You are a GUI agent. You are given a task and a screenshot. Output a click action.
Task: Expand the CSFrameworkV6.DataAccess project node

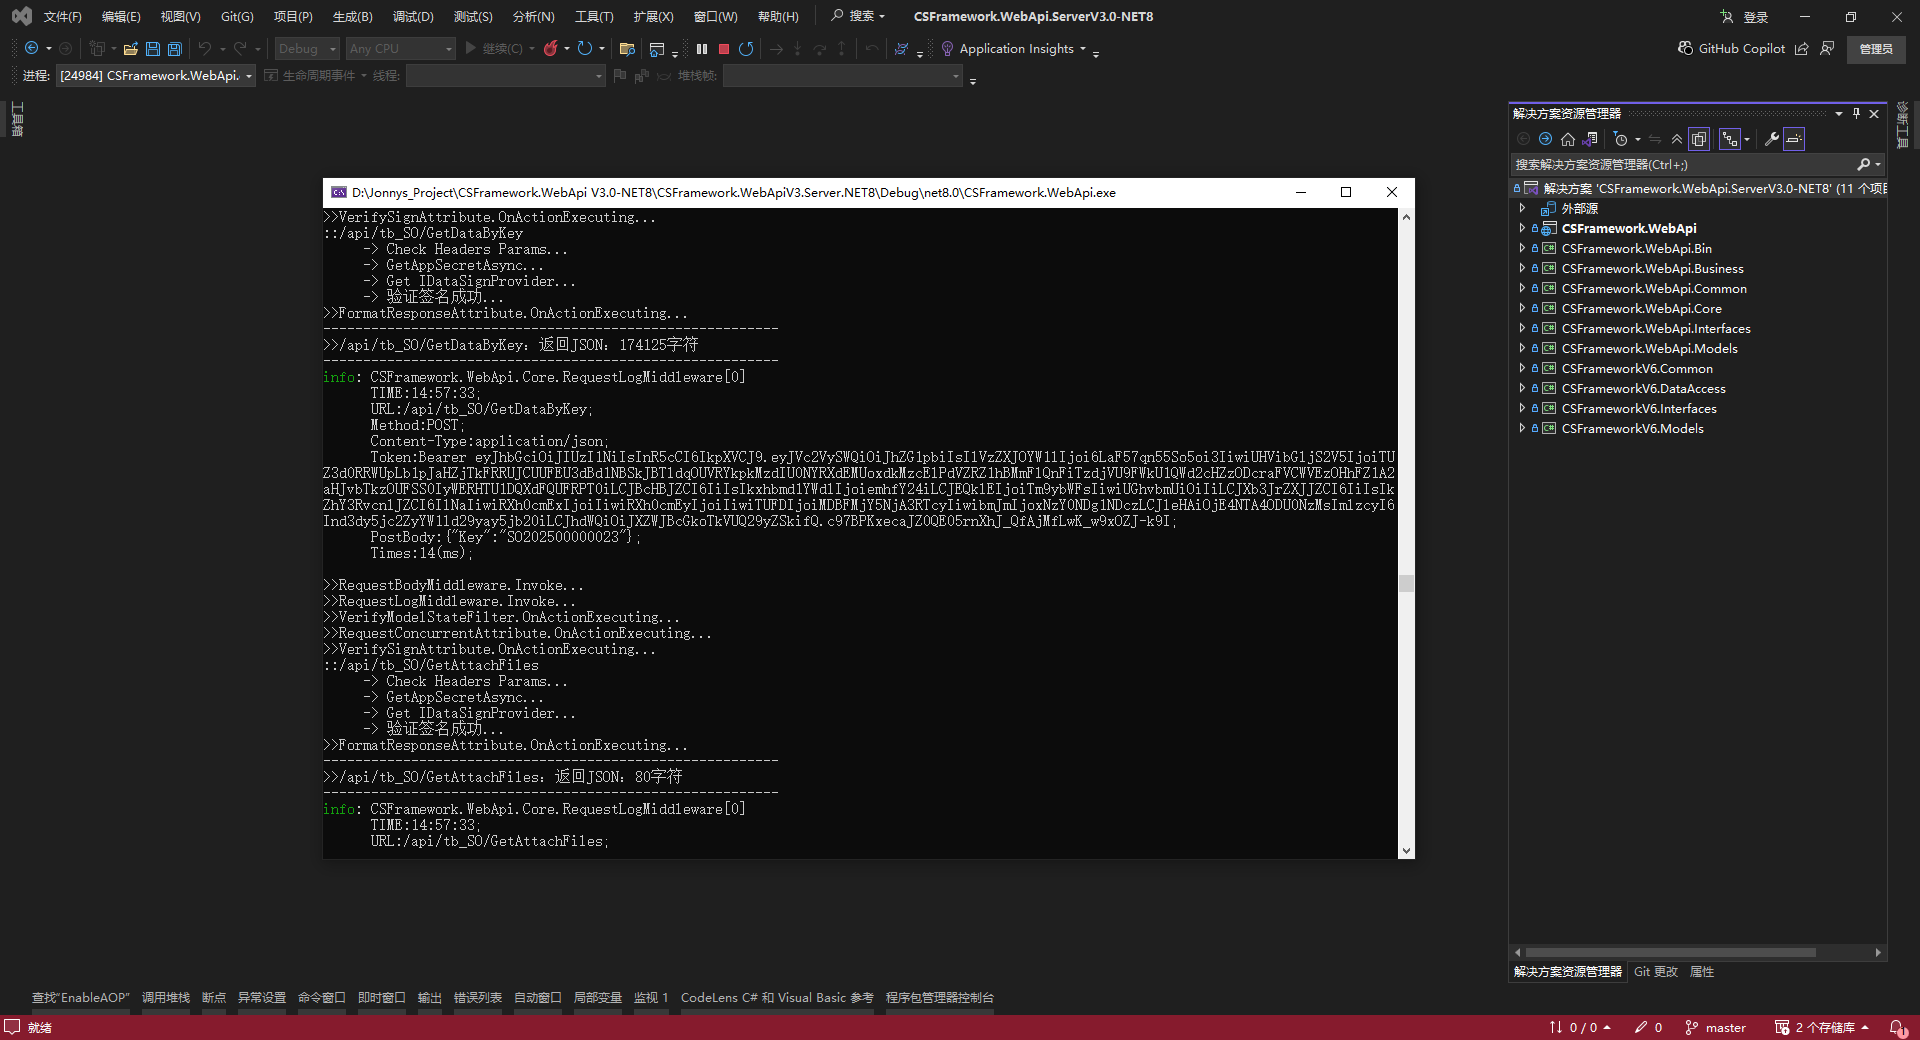coord(1523,388)
